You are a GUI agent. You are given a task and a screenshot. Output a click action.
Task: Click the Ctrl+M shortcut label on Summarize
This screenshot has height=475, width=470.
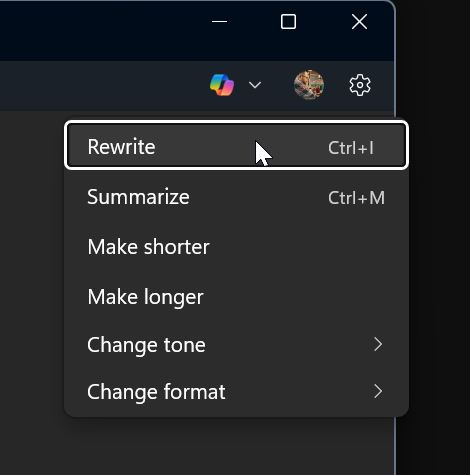tap(356, 198)
